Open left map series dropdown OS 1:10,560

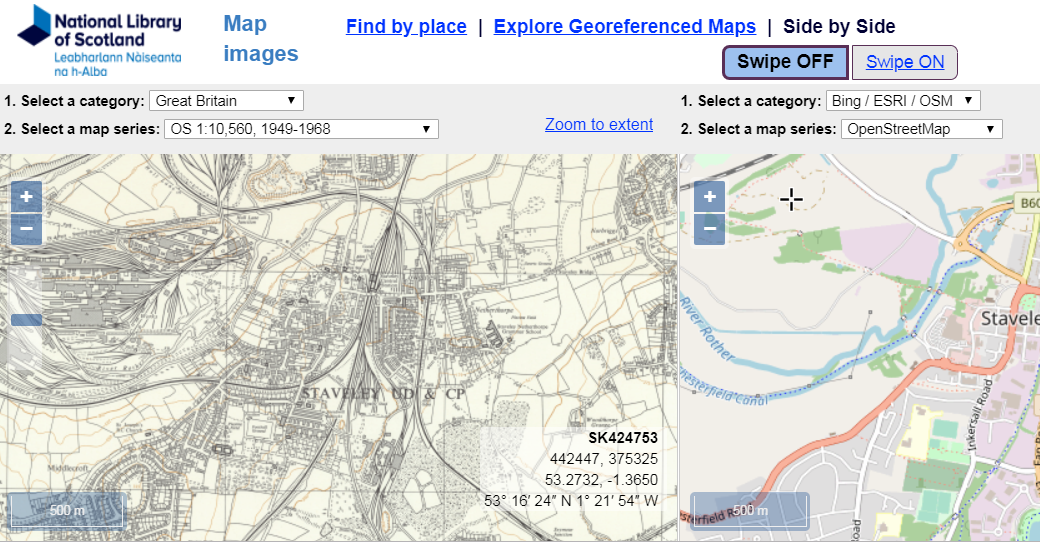301,129
